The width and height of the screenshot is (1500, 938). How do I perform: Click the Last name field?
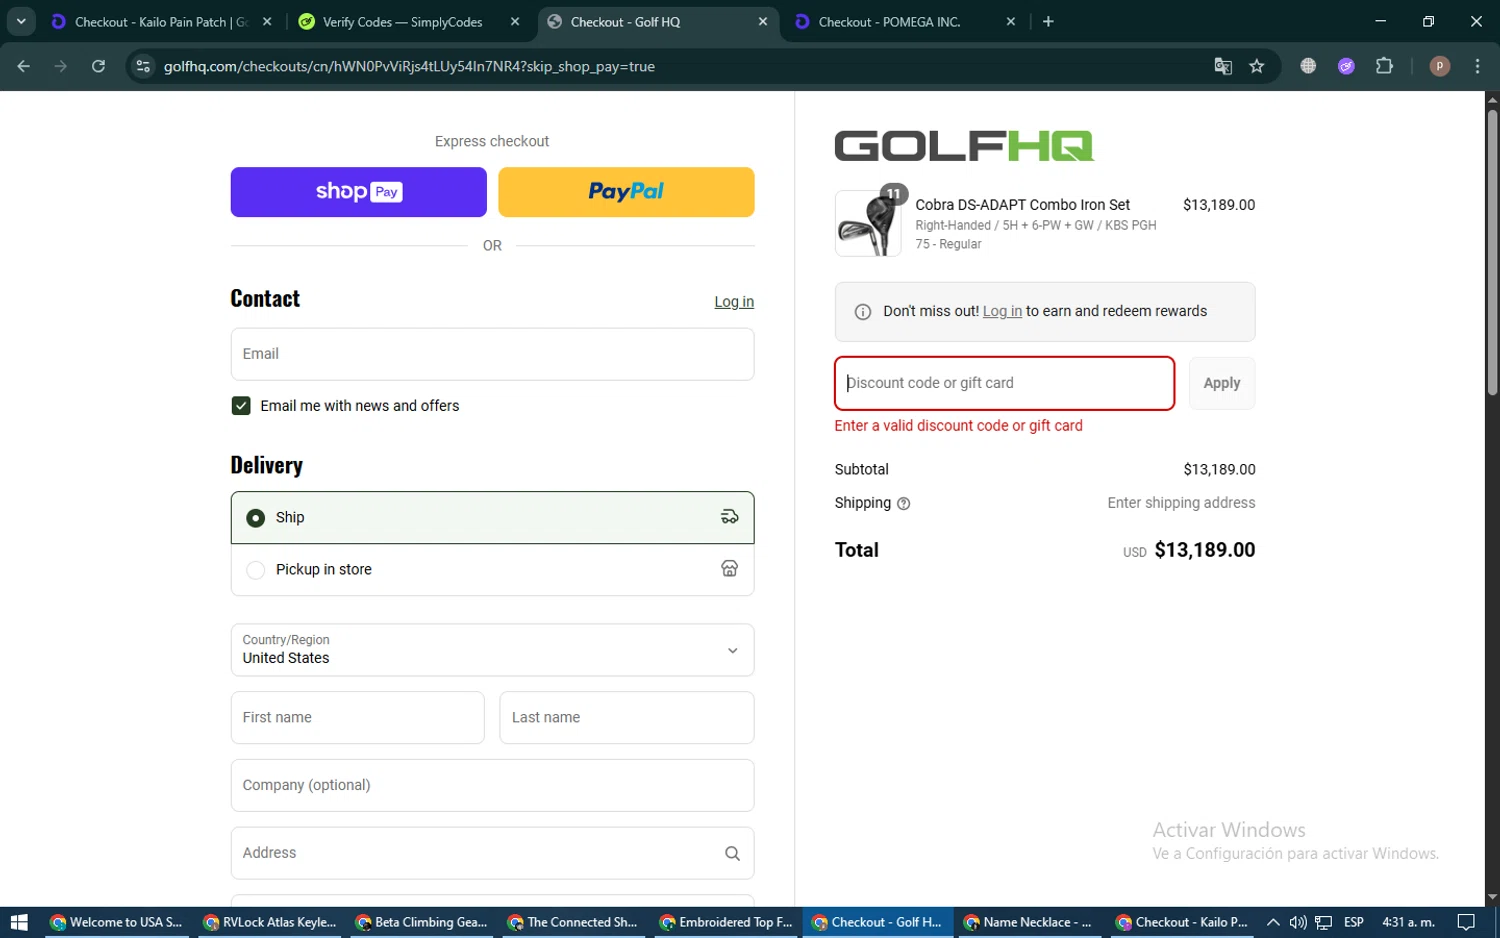[626, 717]
